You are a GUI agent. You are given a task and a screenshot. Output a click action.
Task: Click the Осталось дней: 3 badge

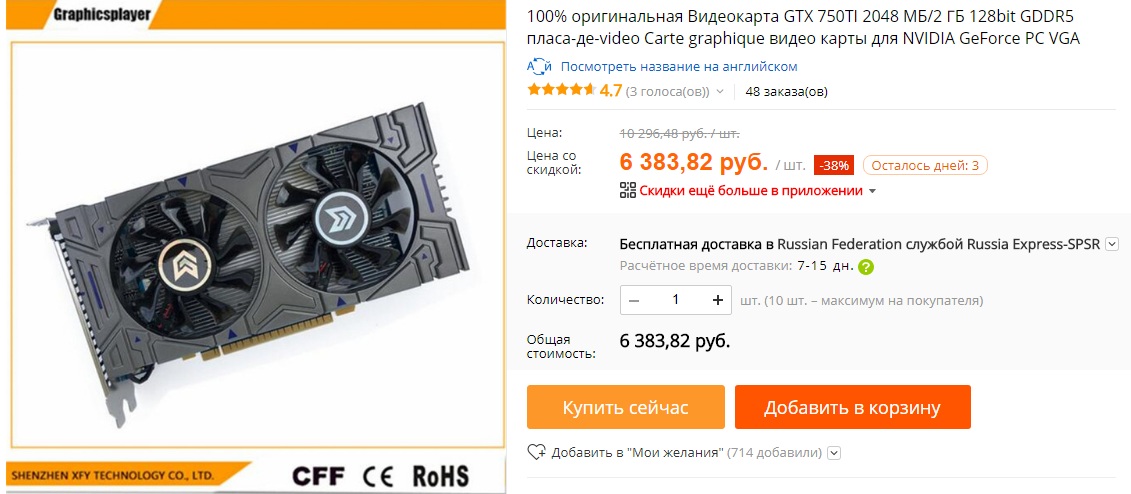coord(925,165)
